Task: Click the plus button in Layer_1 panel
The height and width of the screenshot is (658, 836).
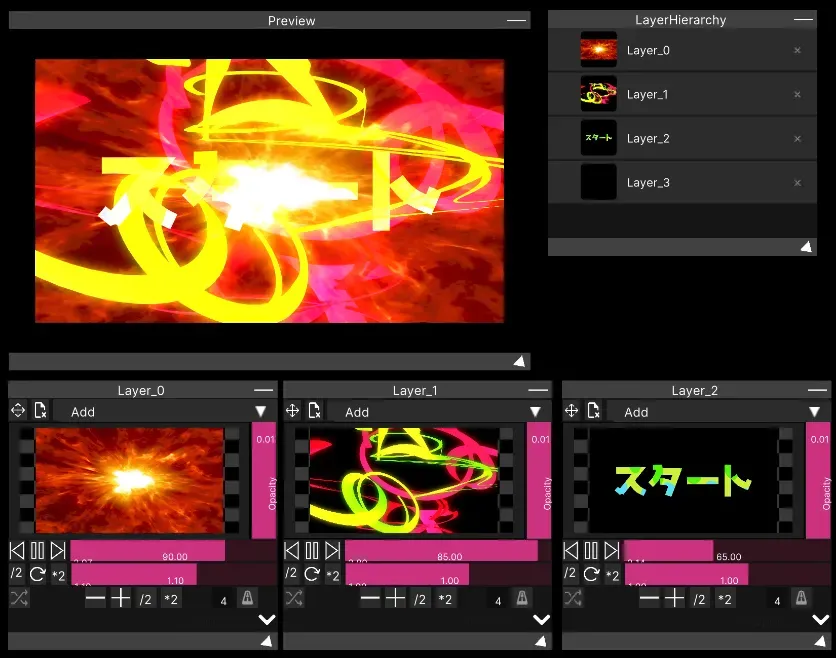Action: tap(396, 598)
